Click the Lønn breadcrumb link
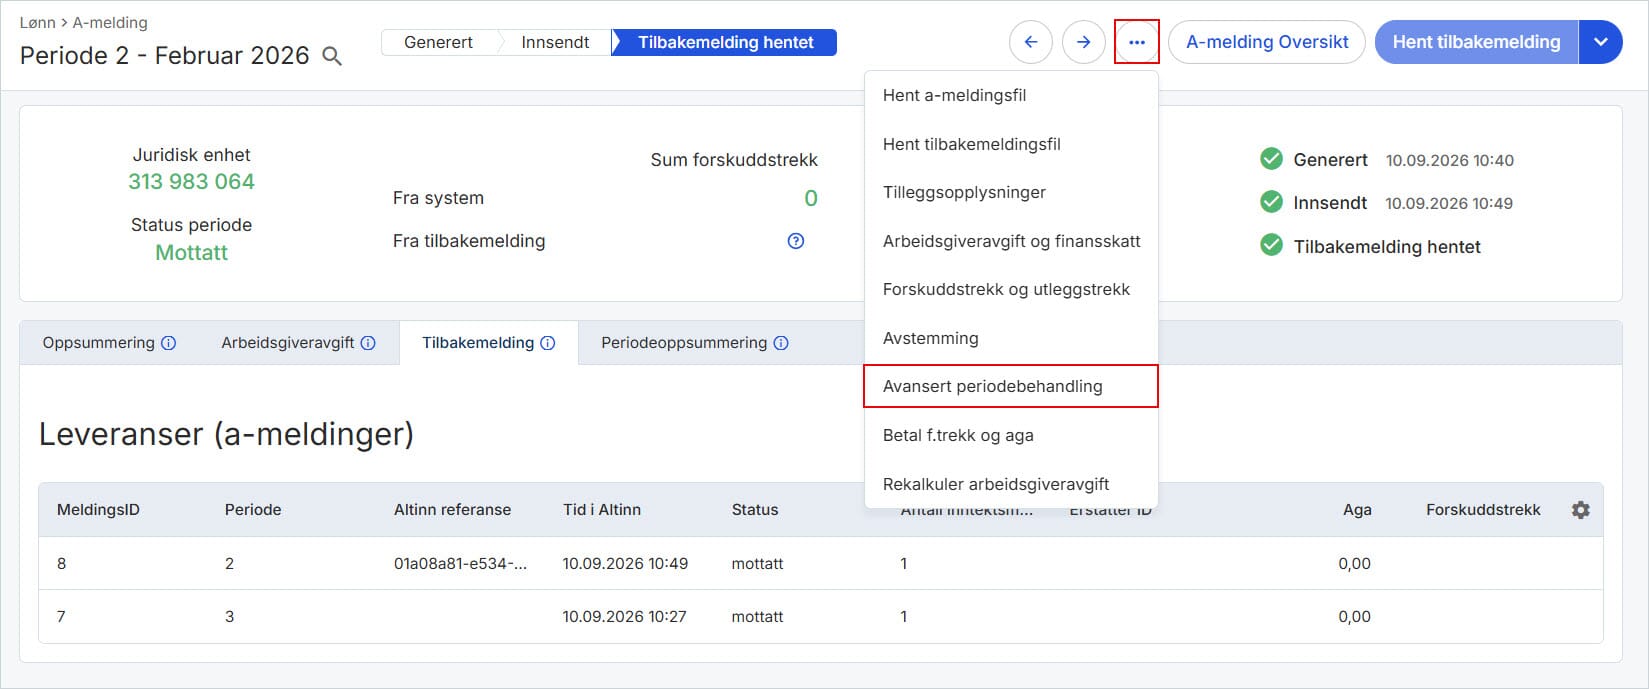This screenshot has width=1649, height=689. pos(38,22)
